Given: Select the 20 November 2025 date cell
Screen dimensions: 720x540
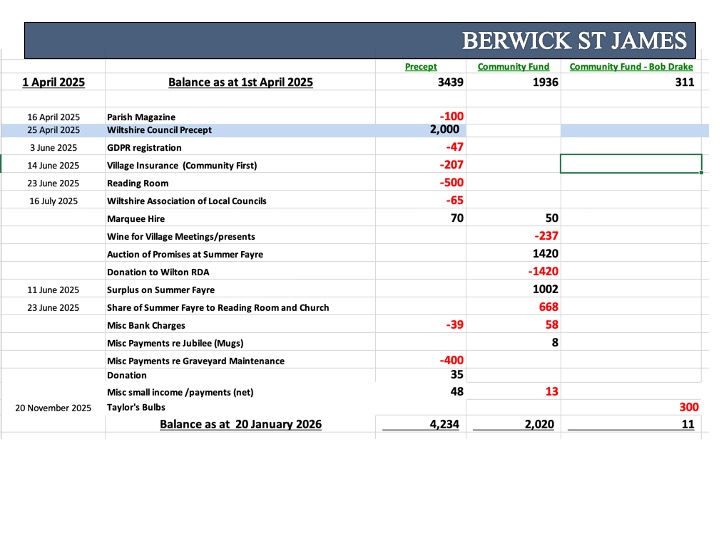Looking at the screenshot, I should pyautogui.click(x=53, y=408).
